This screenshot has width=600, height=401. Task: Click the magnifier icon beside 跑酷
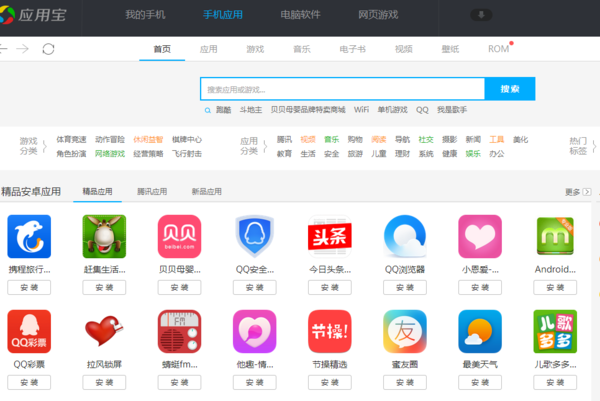pyautogui.click(x=207, y=111)
